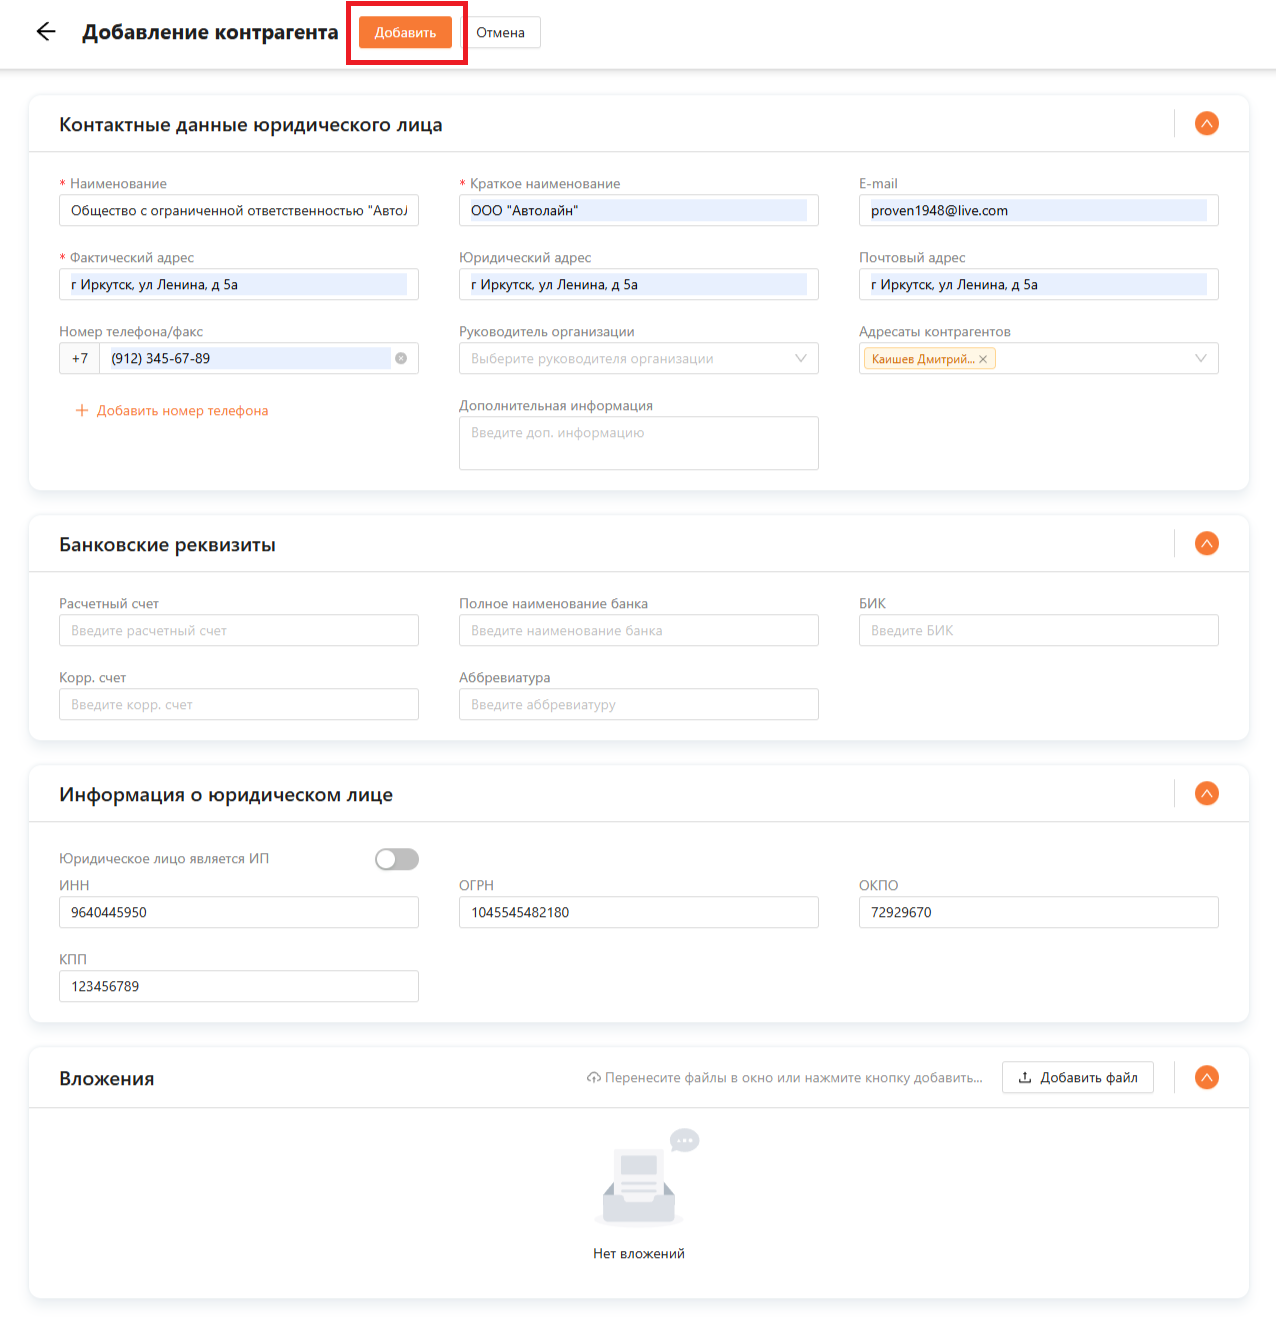Open the Руководитель организации dropdown

[x=638, y=359]
